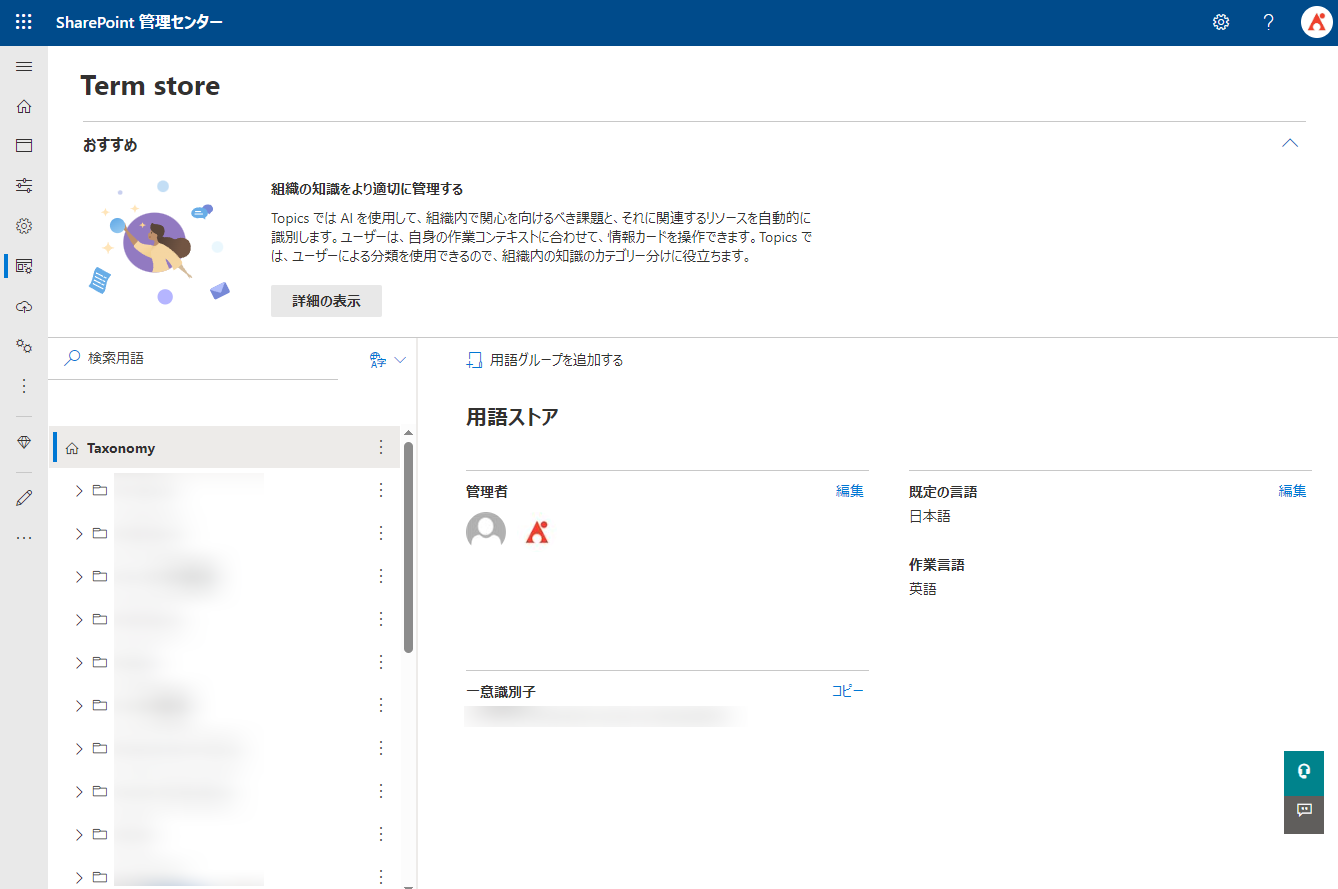Click the 用語ストア heading
This screenshot has height=889, width=1338.
coord(512,417)
